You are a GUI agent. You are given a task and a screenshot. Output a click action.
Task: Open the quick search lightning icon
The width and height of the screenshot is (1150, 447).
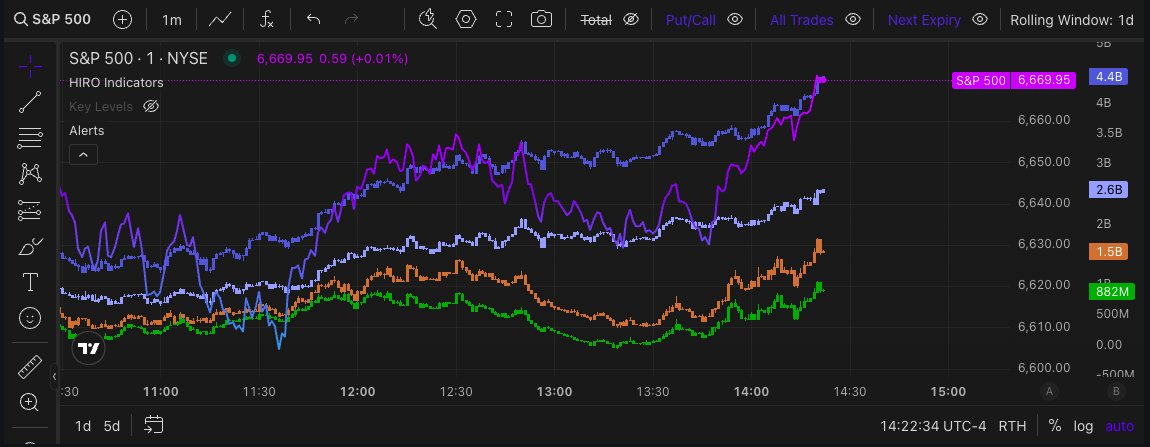(428, 20)
